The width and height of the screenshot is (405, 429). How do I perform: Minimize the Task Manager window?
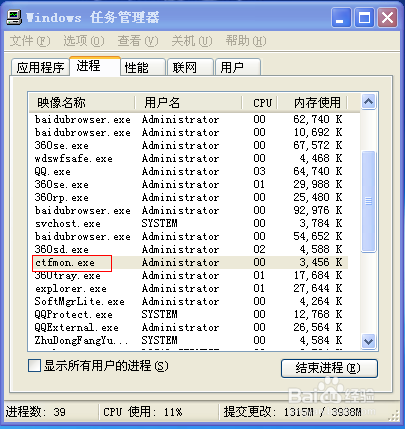point(341,17)
